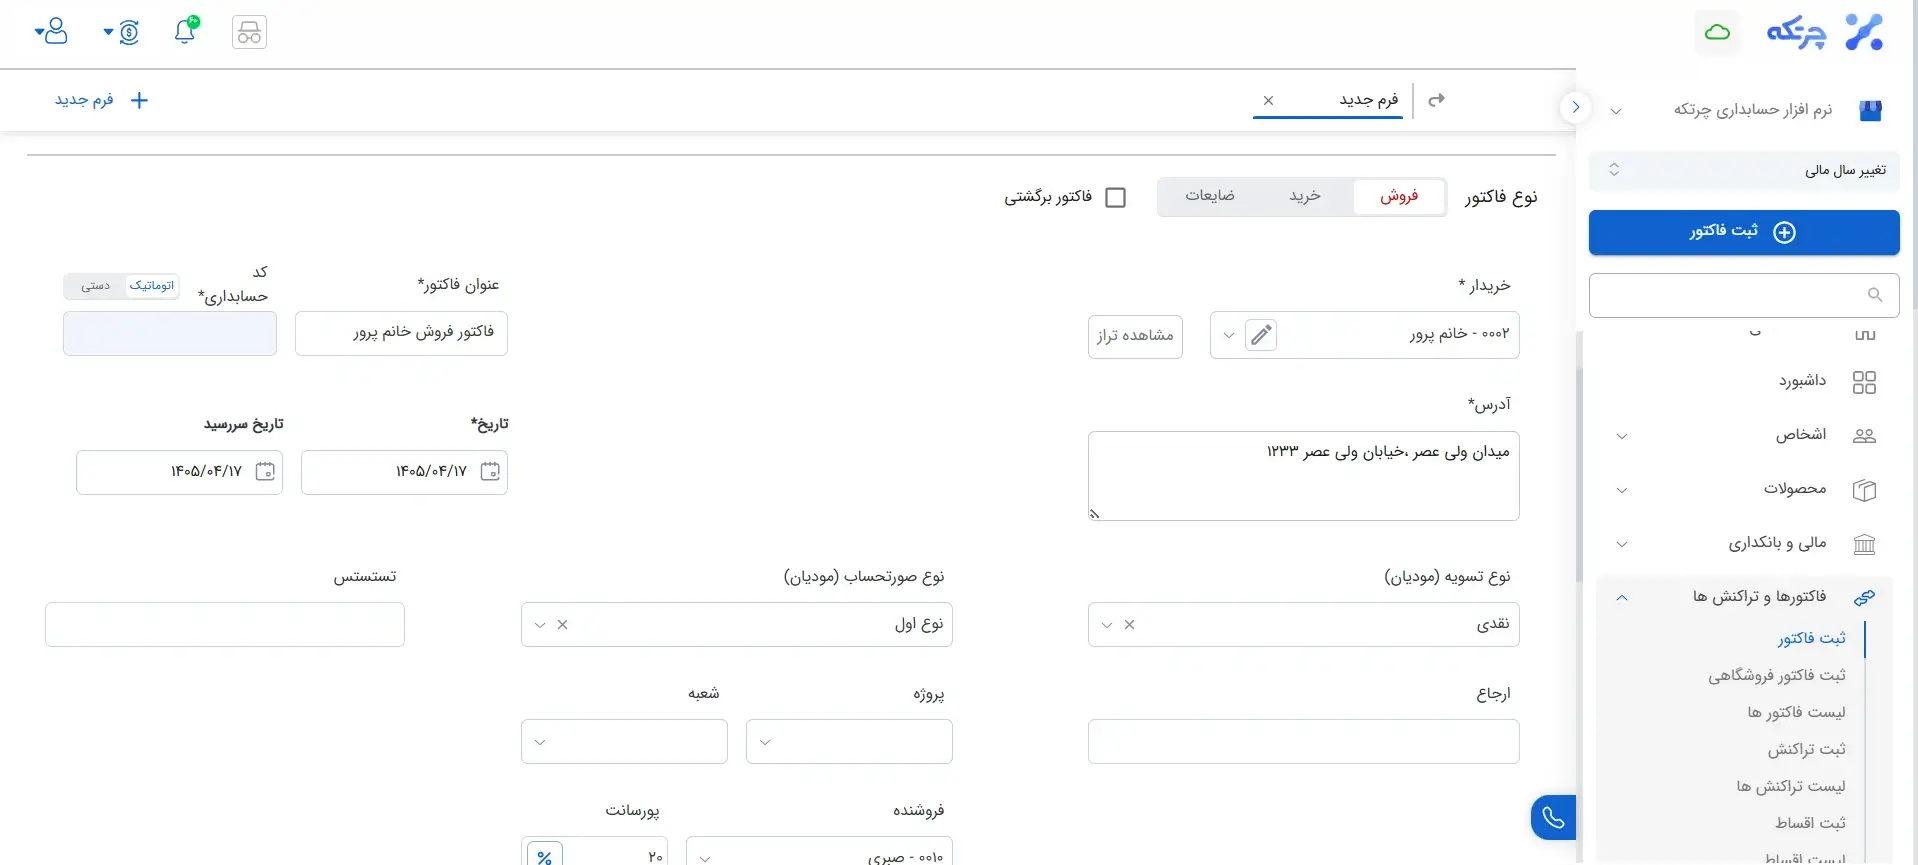Click the مشاهده تراز button

click(1135, 336)
